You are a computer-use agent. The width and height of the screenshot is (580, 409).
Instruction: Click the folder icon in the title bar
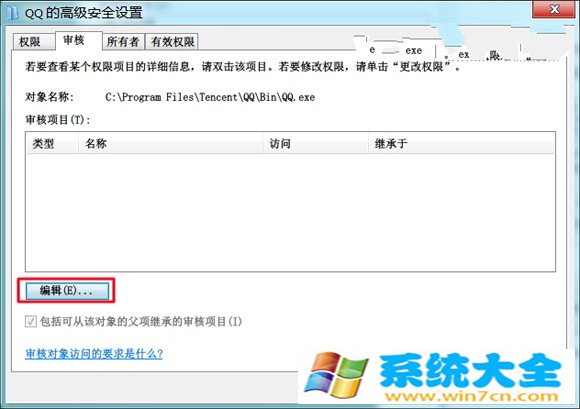[x=13, y=12]
